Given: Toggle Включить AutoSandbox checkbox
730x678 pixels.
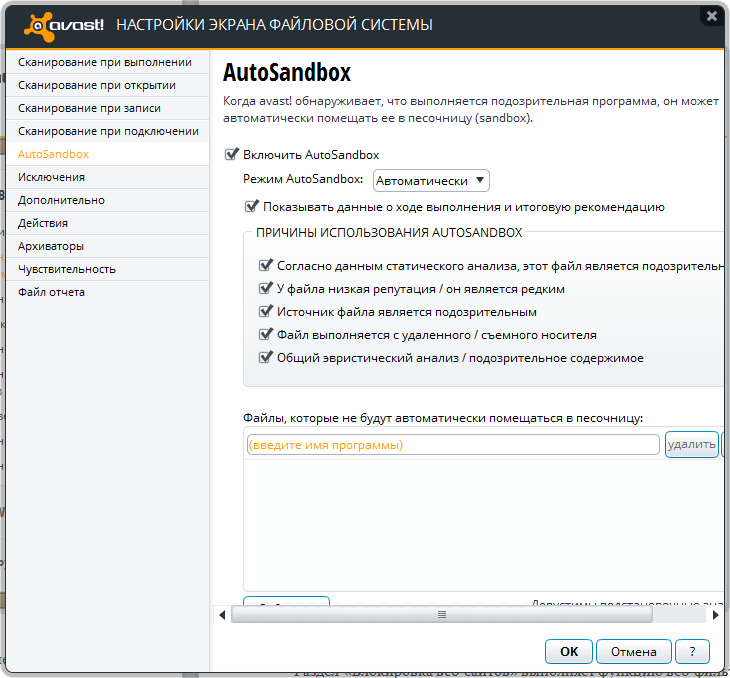Looking at the screenshot, I should (x=231, y=154).
